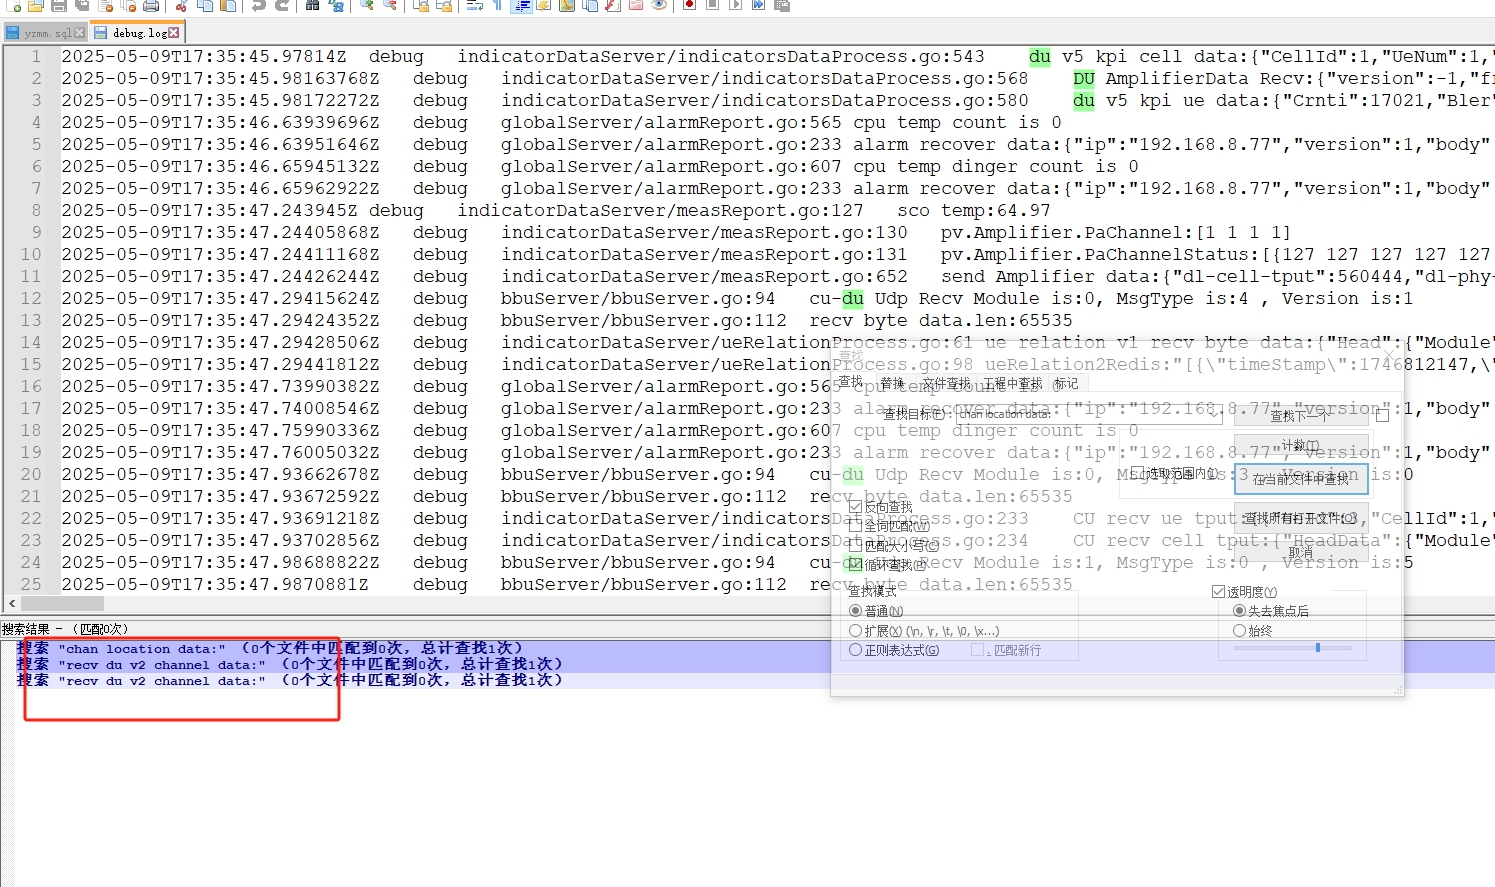
Task: Toggle the small checkbox beside 查找下一个
Action: click(x=1382, y=415)
